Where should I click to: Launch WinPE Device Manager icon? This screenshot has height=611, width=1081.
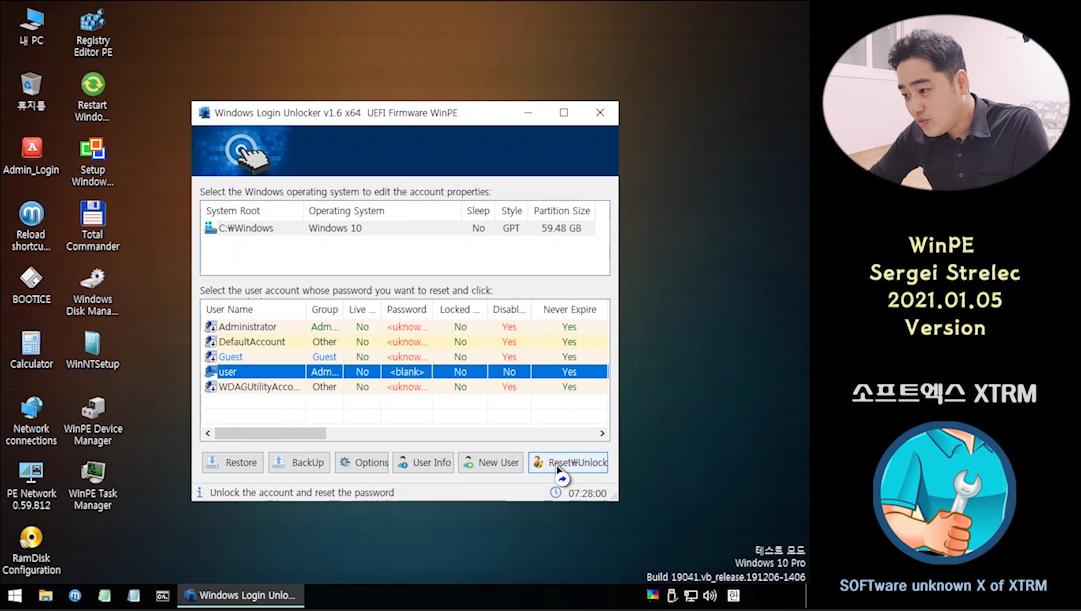[x=92, y=421]
